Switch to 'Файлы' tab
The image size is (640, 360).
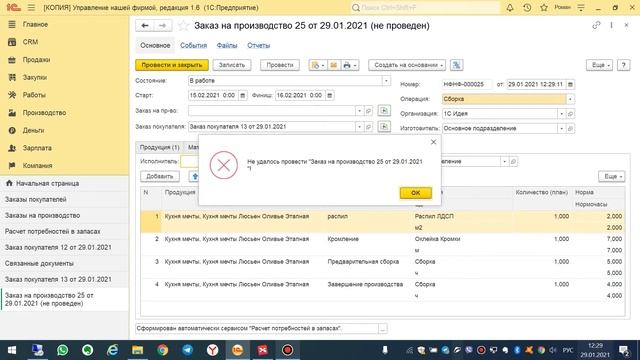coord(227,45)
